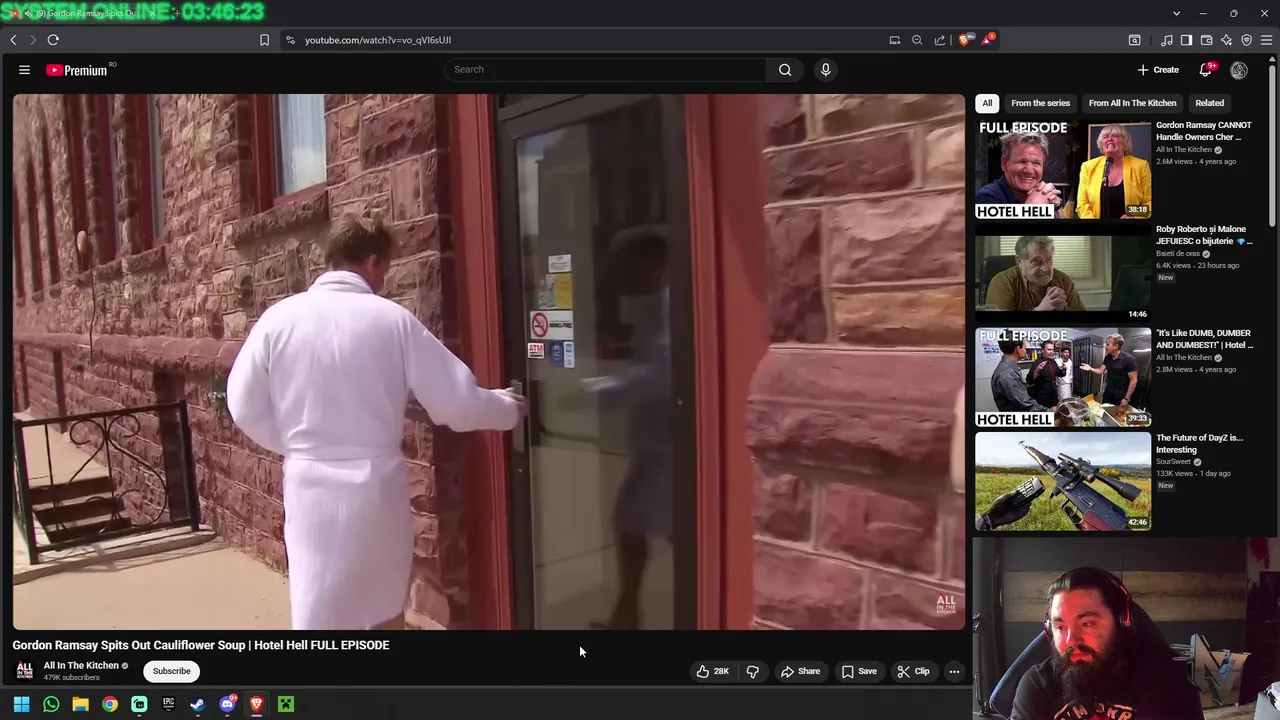Viewport: 1280px width, 720px height.
Task: Open Roby Roberto și Malone video thumbnail
Action: pyautogui.click(x=1063, y=273)
